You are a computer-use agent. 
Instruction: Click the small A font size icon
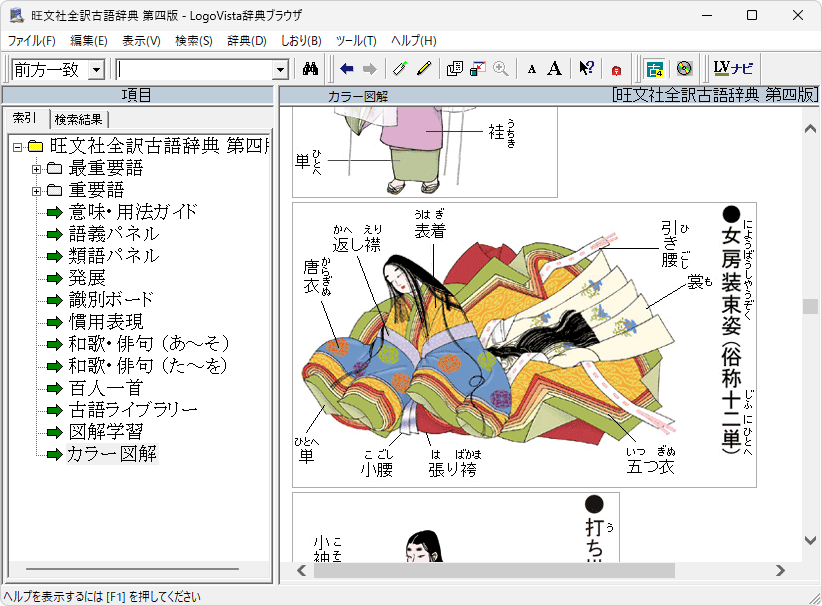click(532, 69)
